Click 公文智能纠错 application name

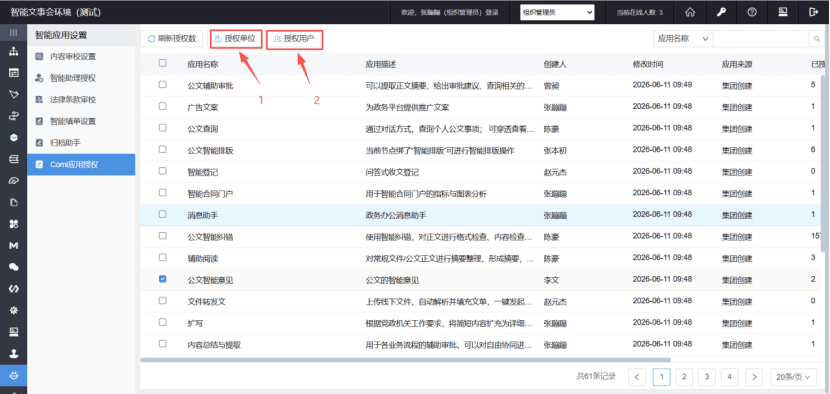(x=210, y=237)
